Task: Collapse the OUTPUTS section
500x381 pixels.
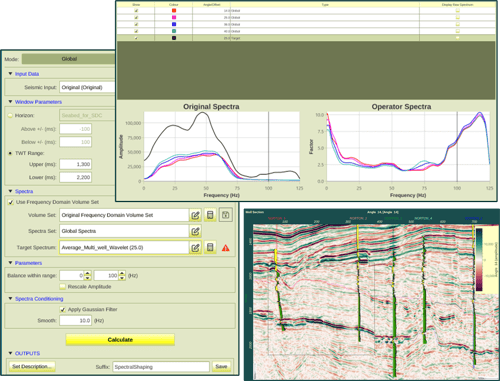Action: coord(10,353)
